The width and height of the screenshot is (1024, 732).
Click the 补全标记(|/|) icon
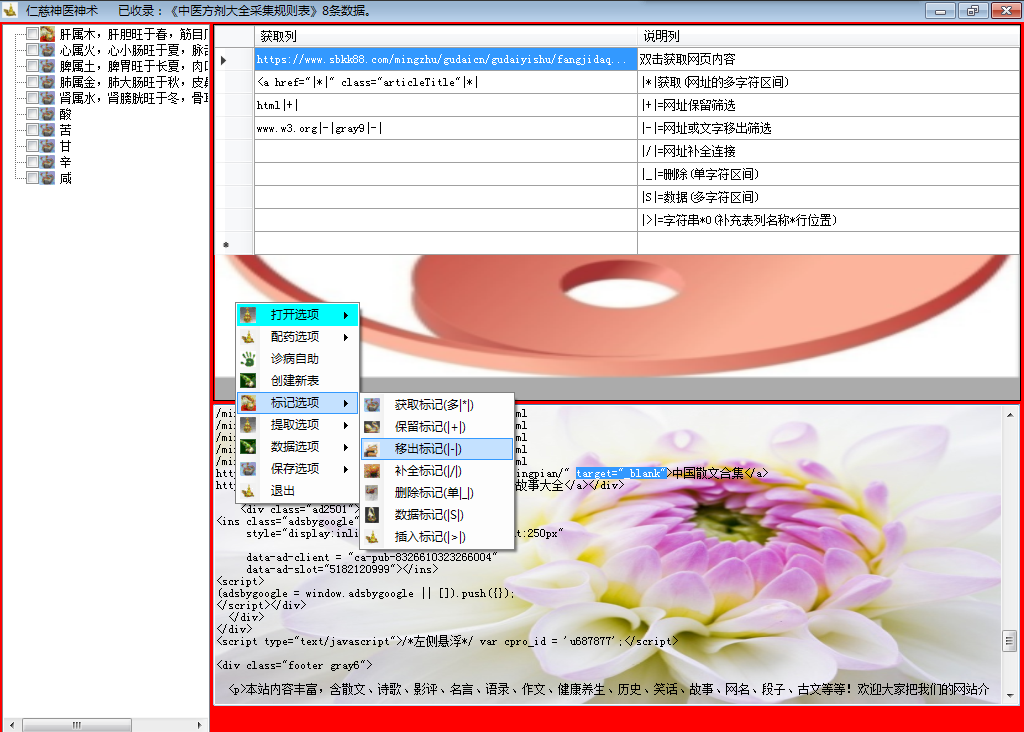372,471
